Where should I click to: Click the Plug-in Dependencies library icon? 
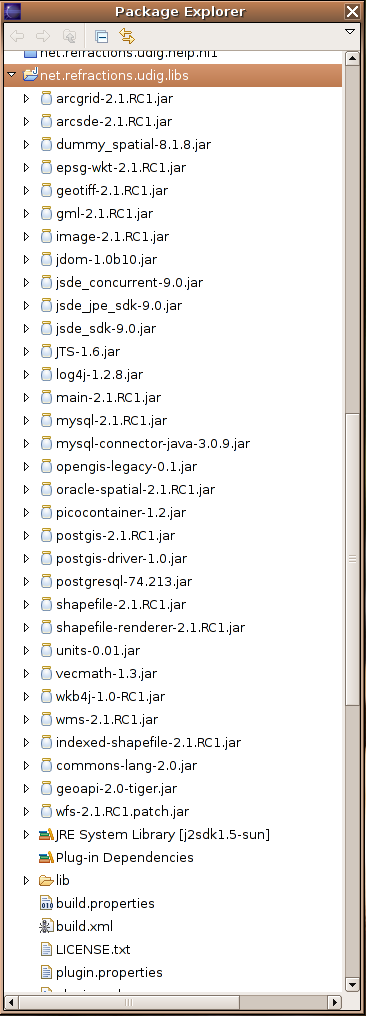46,857
